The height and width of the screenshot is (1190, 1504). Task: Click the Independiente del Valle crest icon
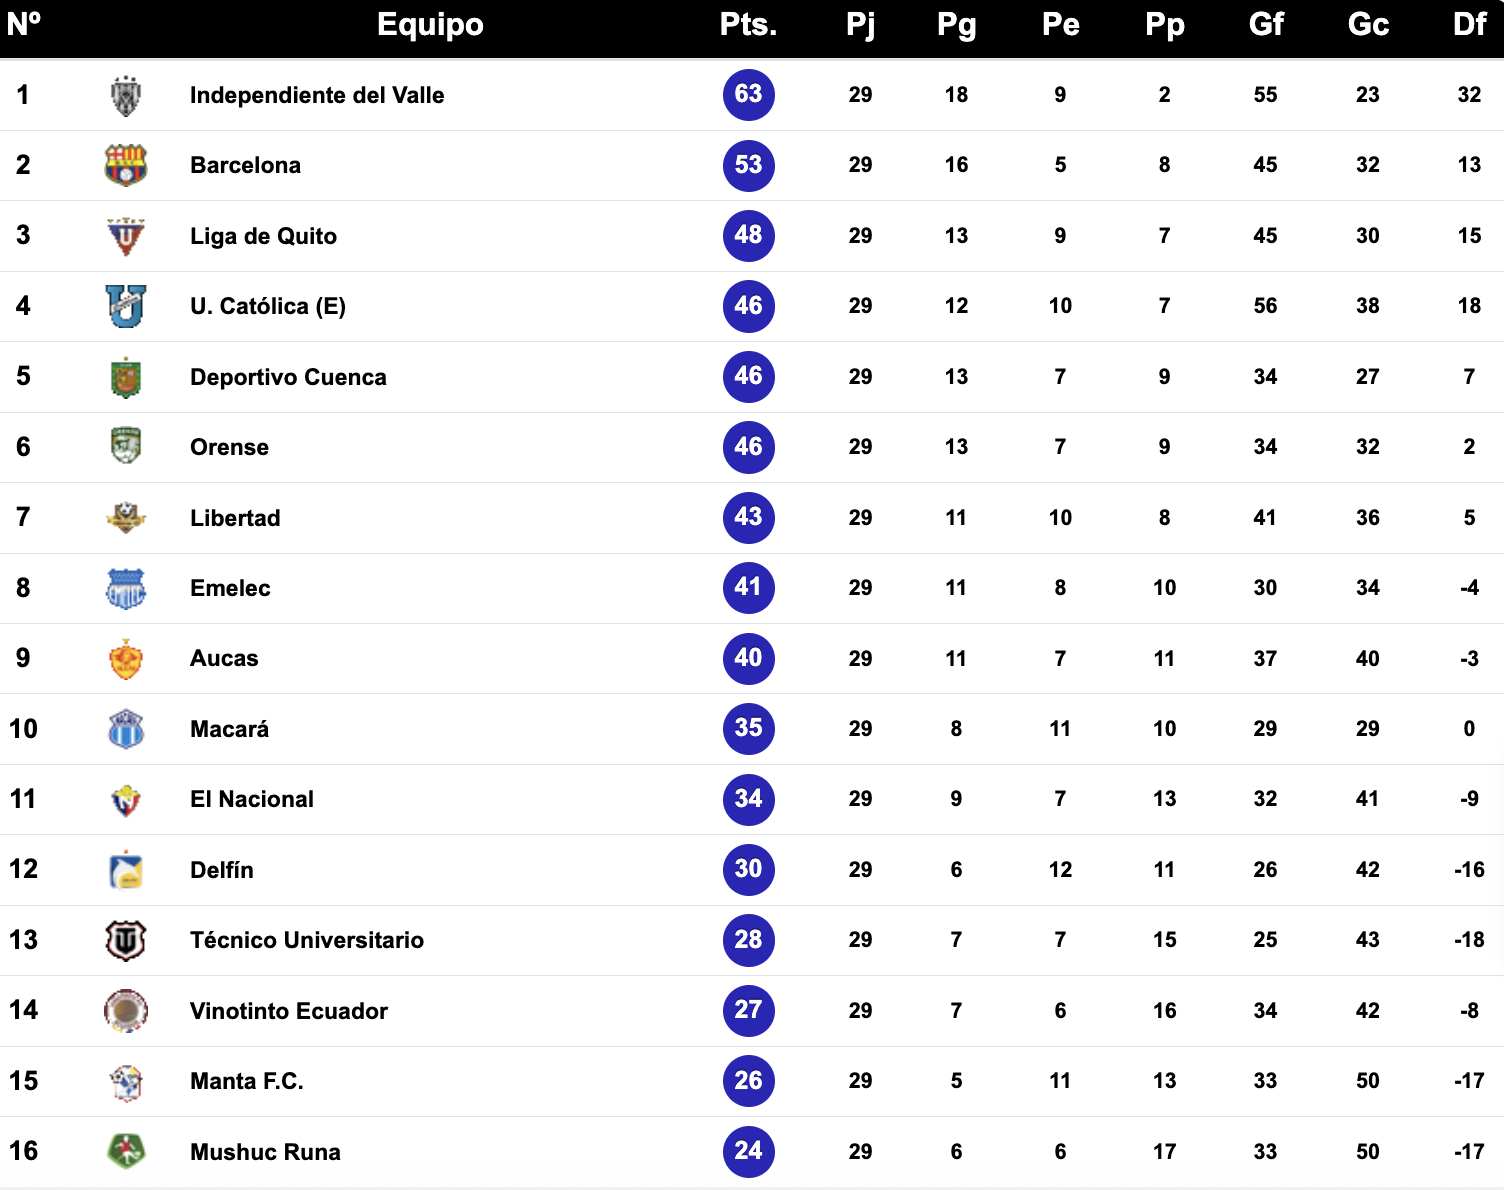(126, 96)
